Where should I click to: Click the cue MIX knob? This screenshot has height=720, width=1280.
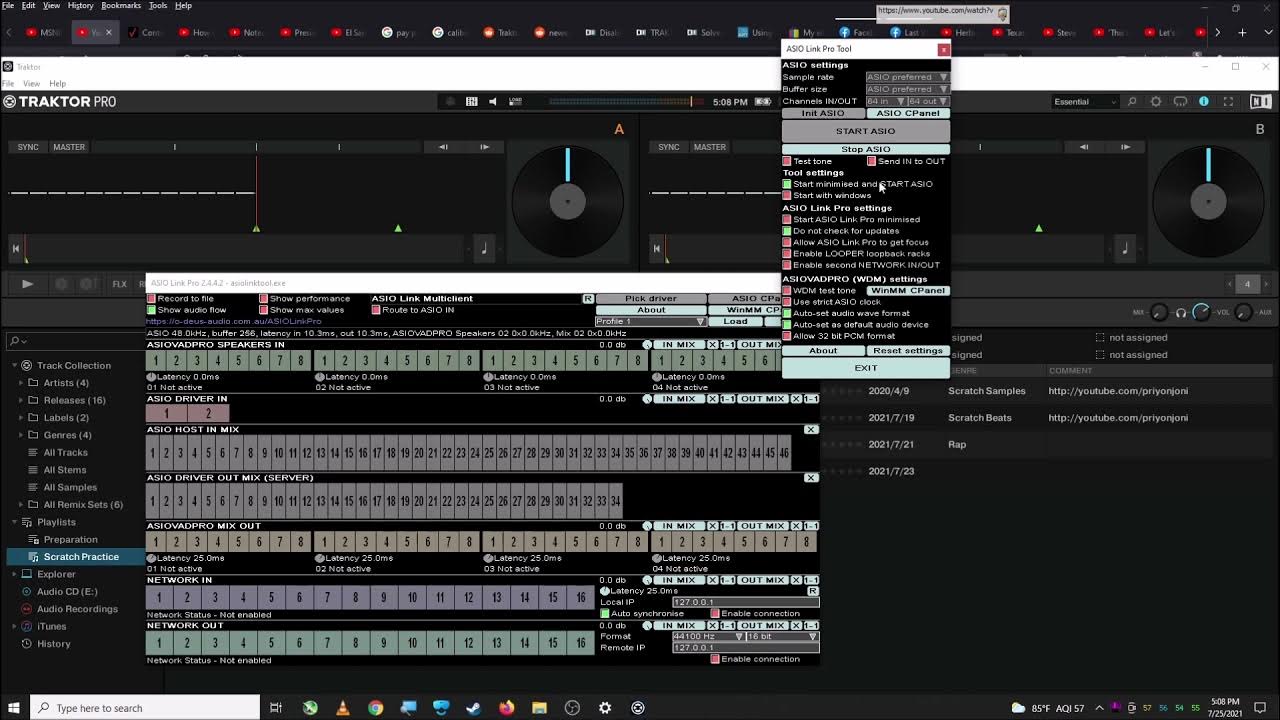point(1159,313)
